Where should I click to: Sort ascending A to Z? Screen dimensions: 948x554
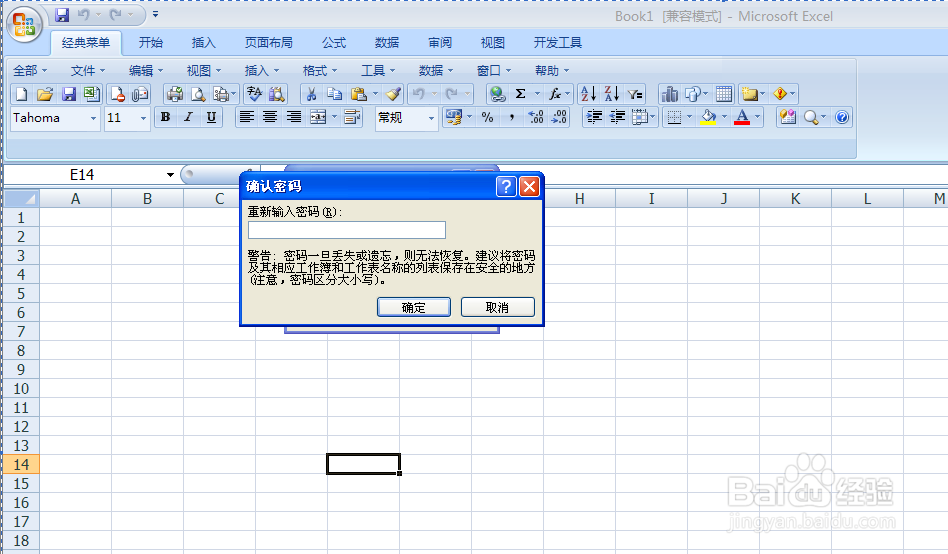[588, 94]
